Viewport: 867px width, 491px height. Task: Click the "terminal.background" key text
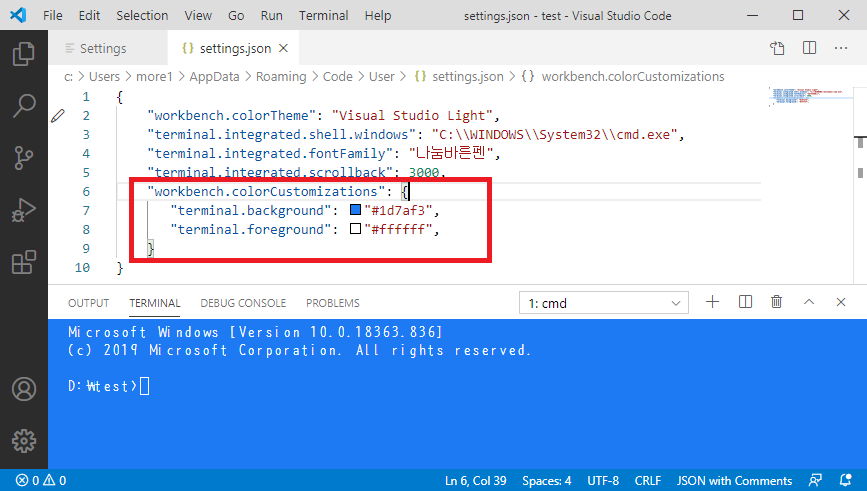point(251,210)
